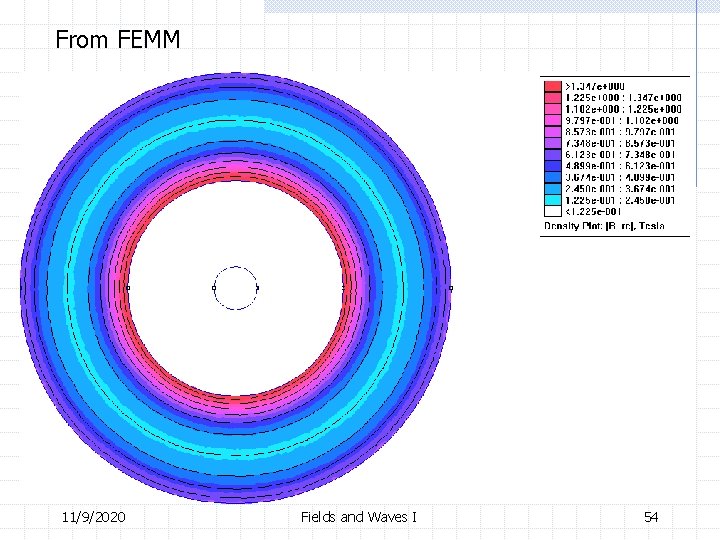Click the swatch beside 3.674e-001 : 4.899e-001
Viewport: 720px width, 540px height.
coord(553,177)
